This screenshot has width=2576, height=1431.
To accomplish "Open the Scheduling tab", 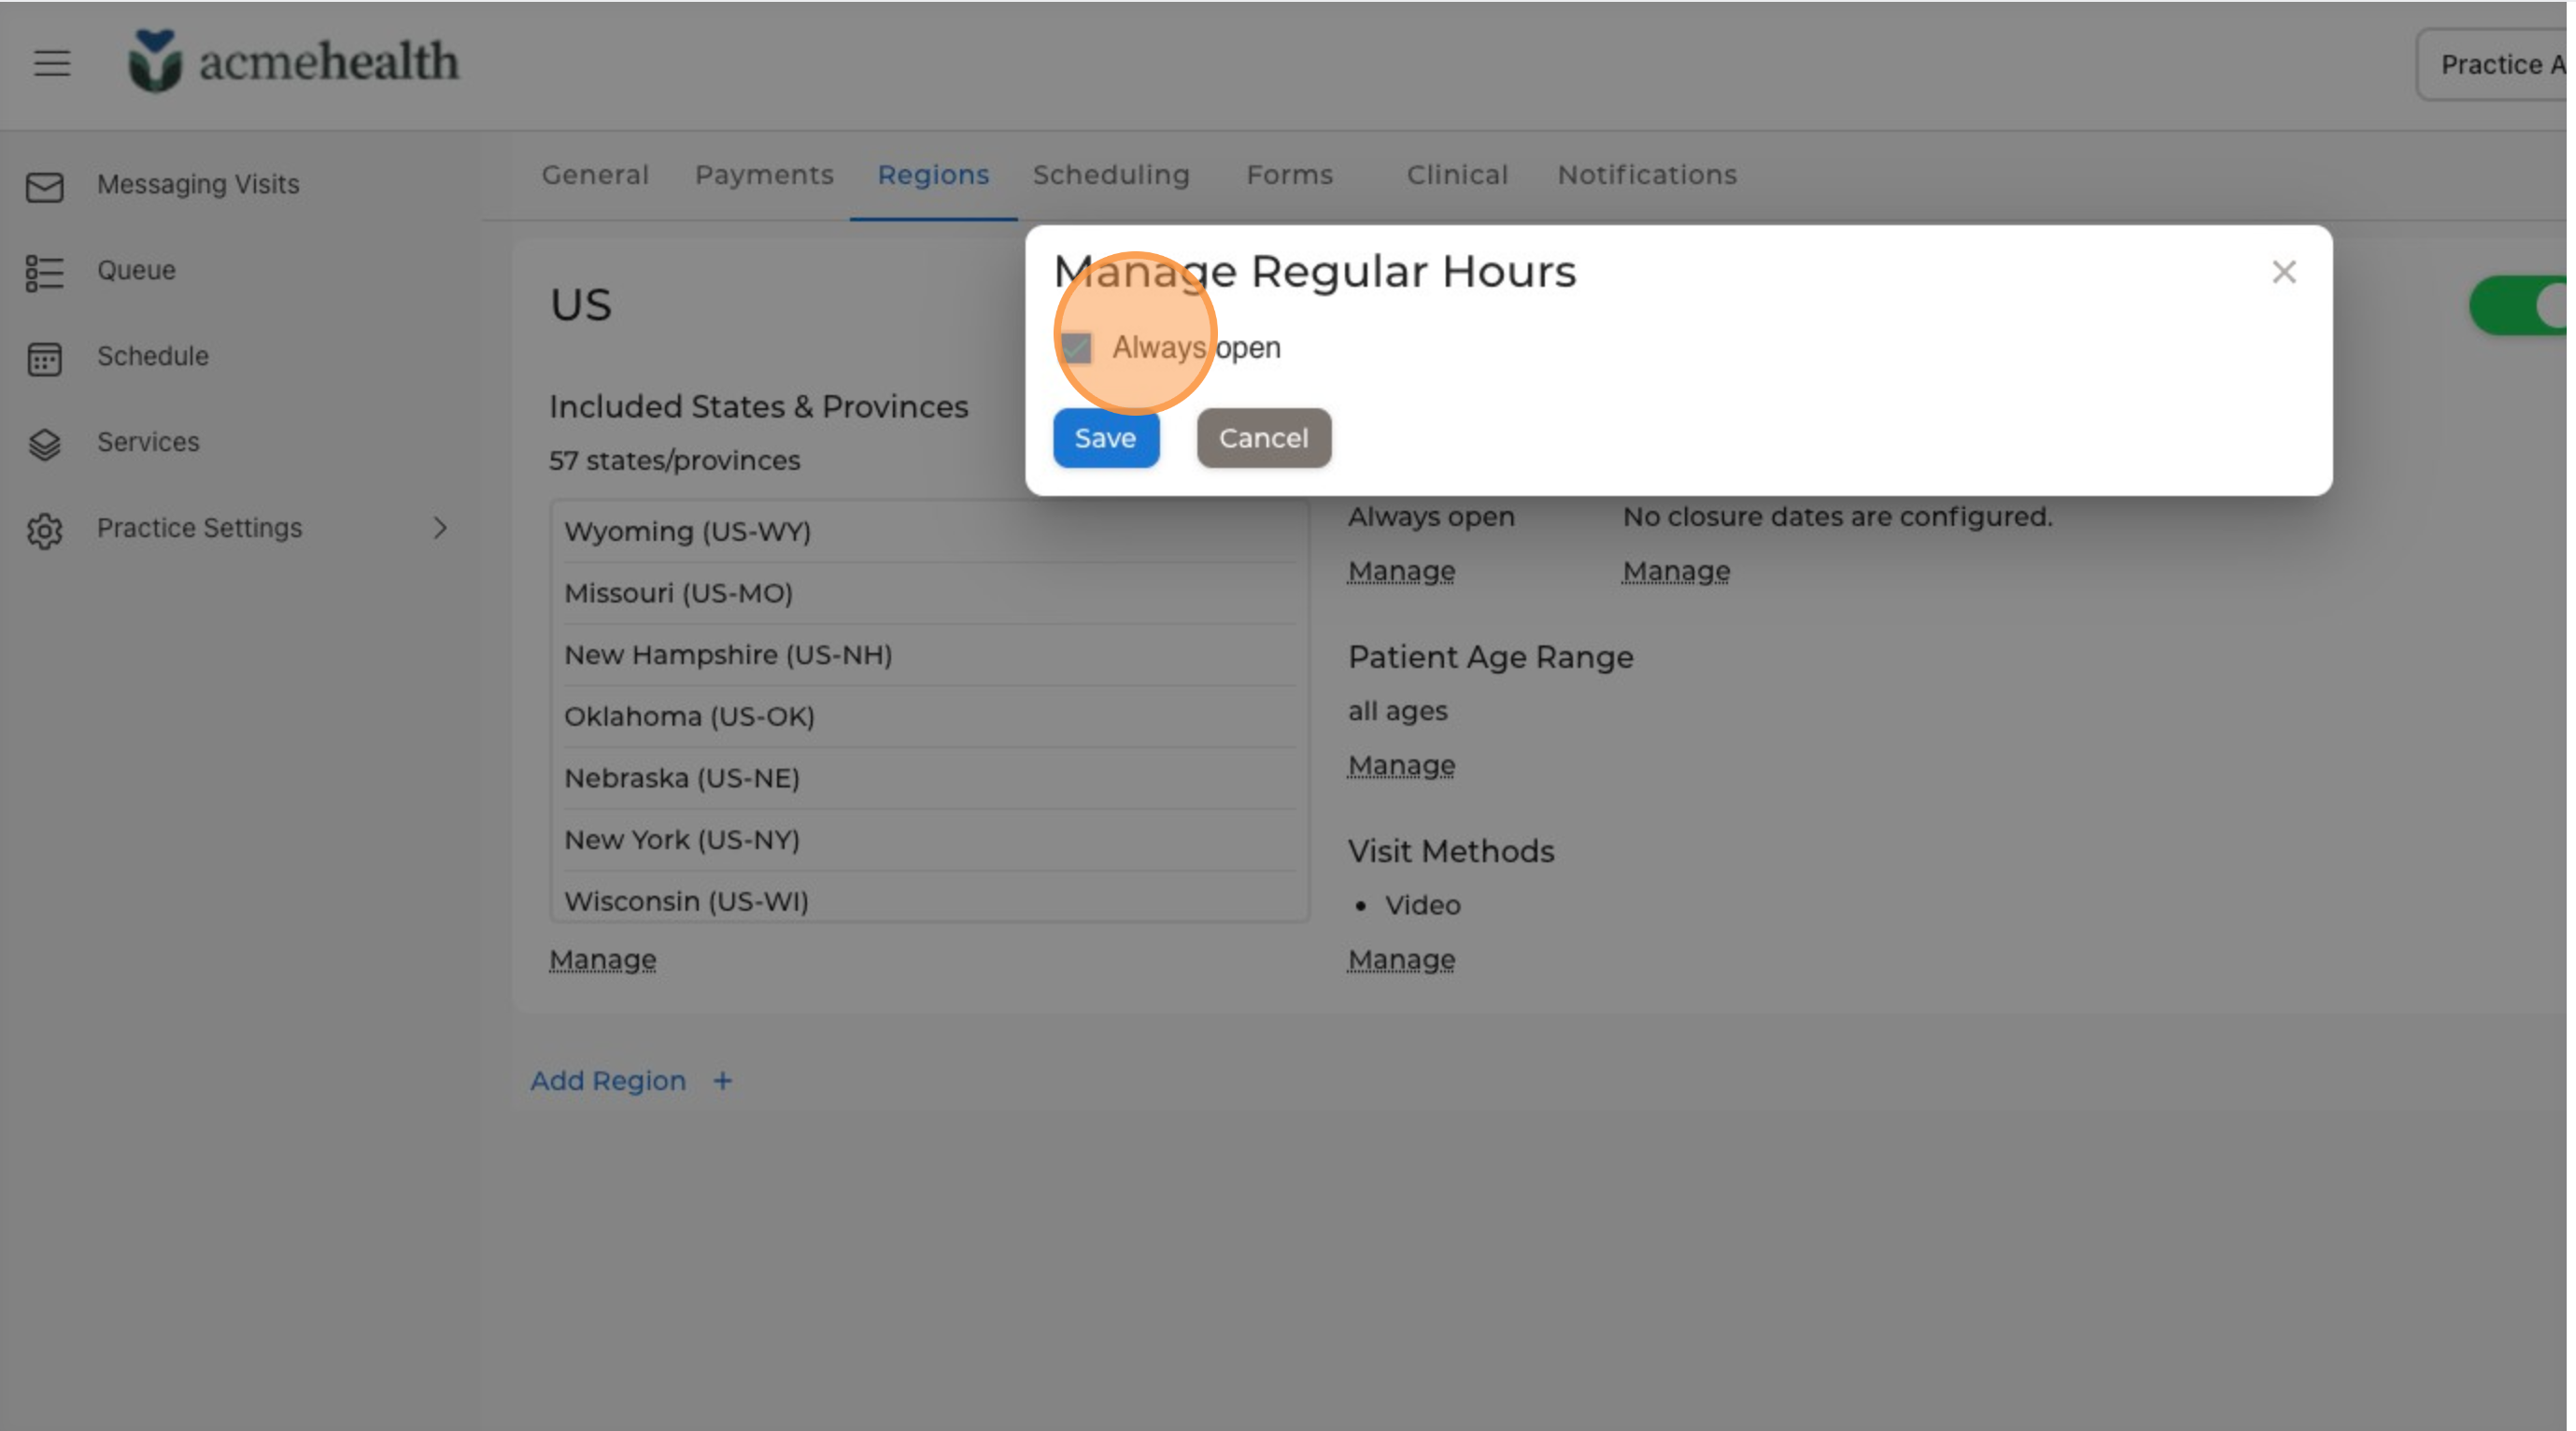I will coord(1111,175).
